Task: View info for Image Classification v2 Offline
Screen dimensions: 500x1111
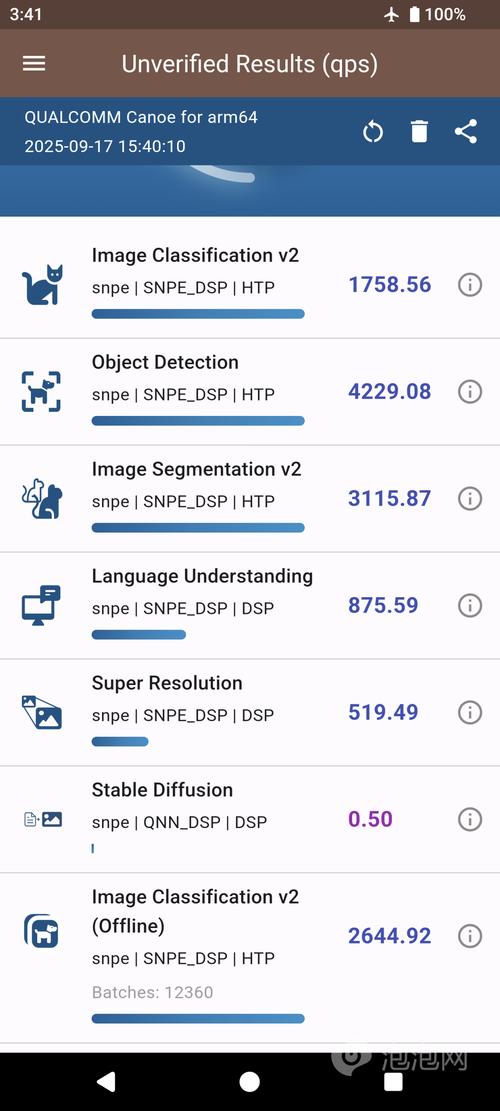Action: tap(470, 936)
